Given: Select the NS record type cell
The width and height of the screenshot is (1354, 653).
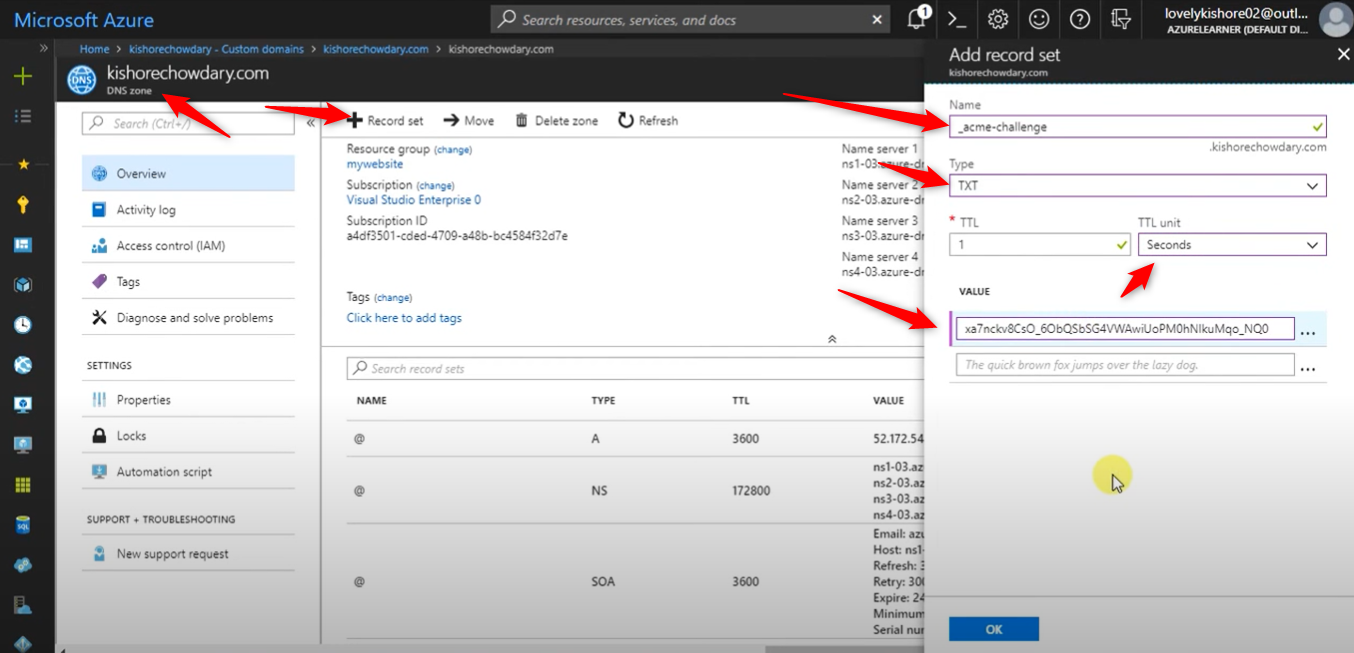Looking at the screenshot, I should 599,491.
